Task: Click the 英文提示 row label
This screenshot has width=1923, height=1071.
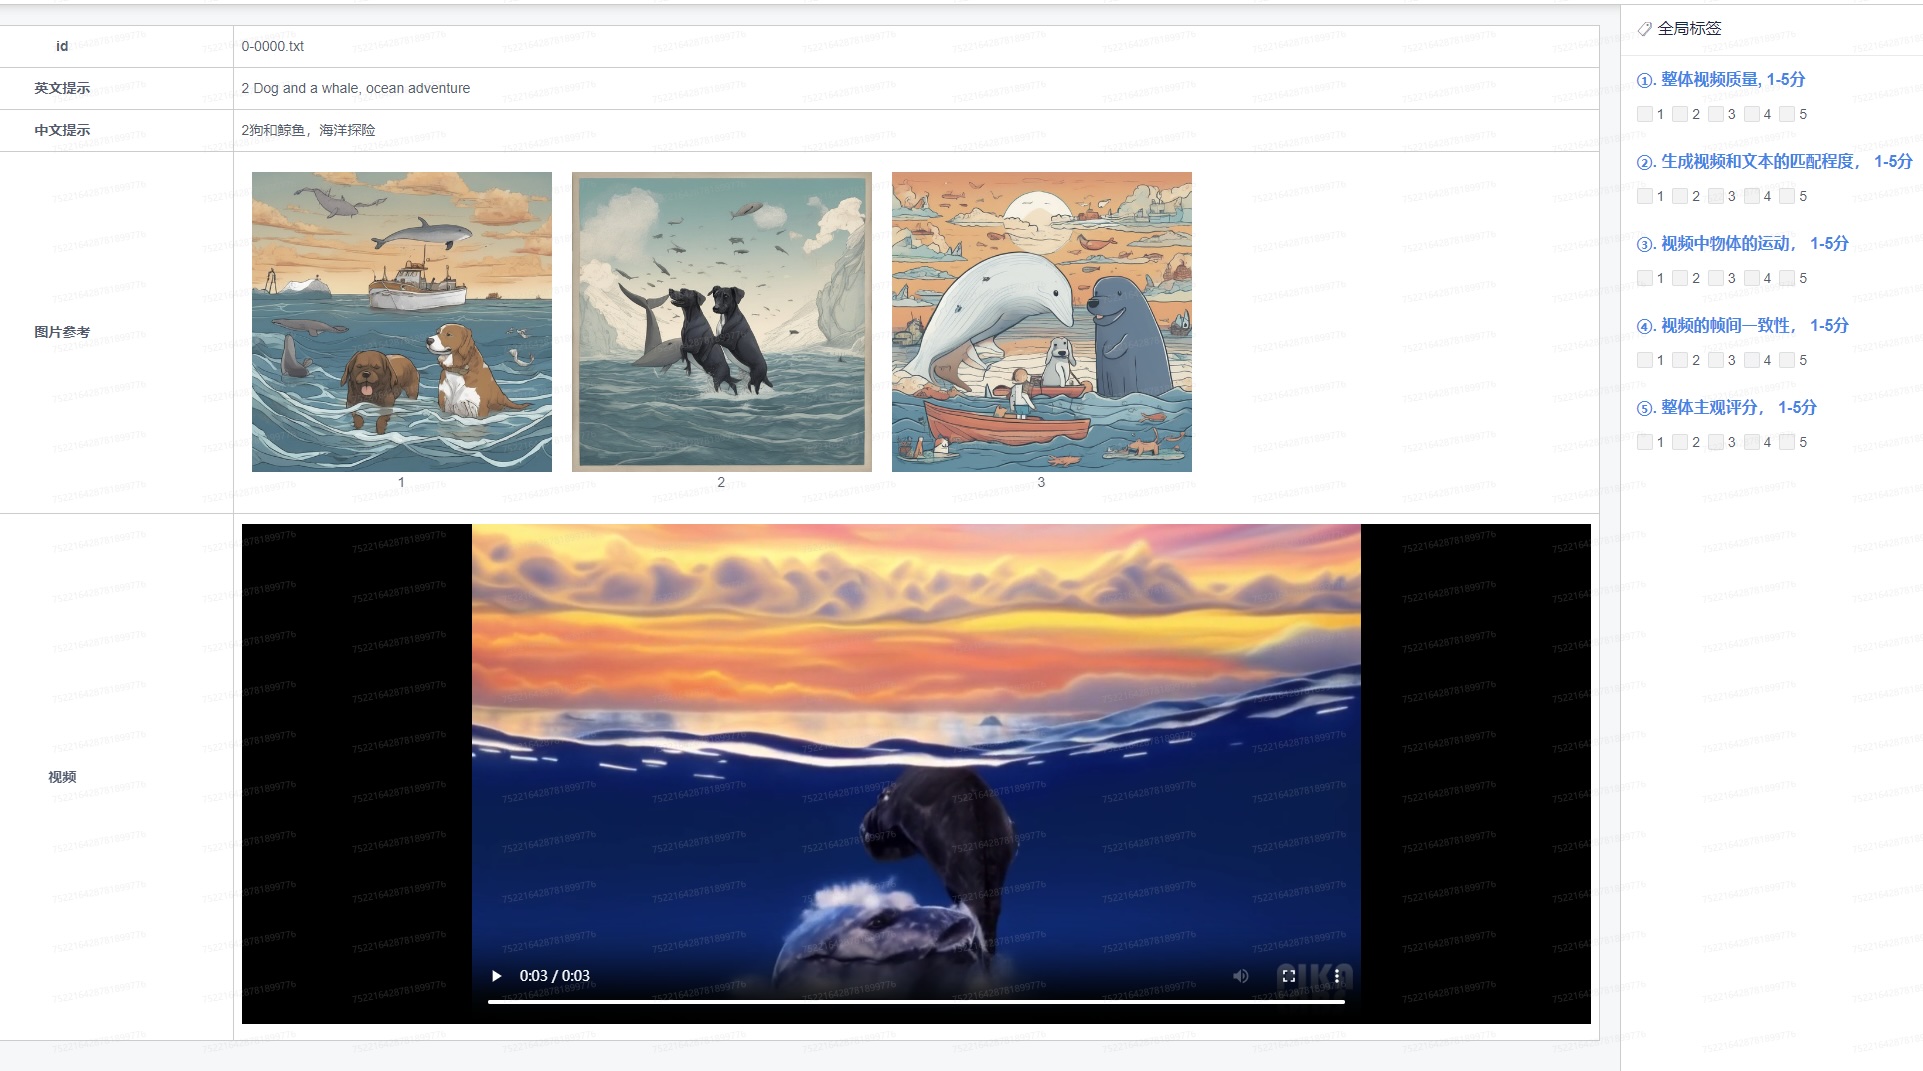Action: point(62,88)
